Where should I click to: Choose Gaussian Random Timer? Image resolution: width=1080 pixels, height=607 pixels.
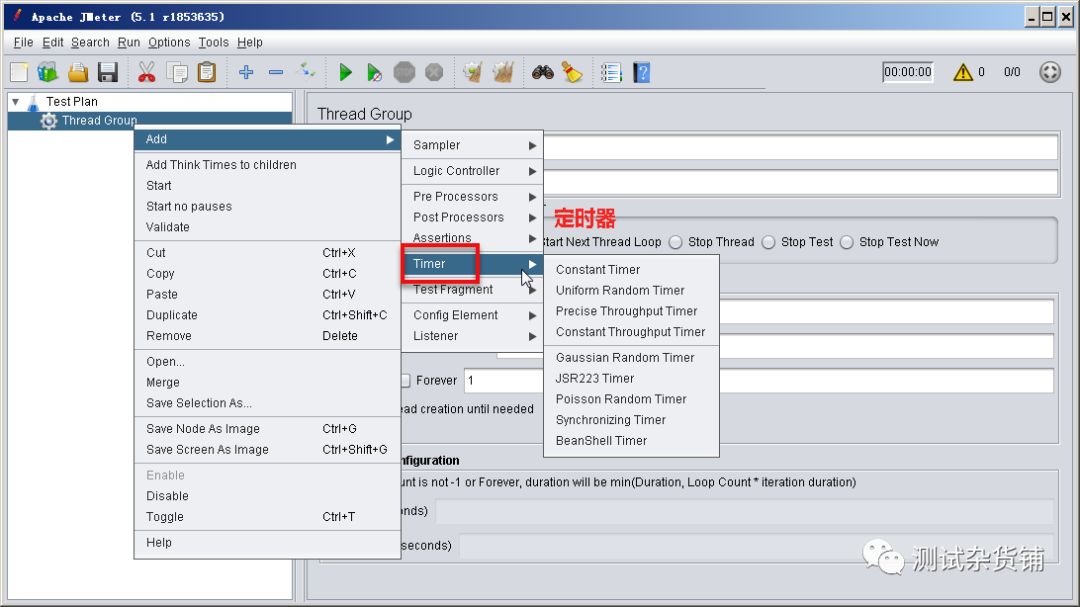coord(632,358)
